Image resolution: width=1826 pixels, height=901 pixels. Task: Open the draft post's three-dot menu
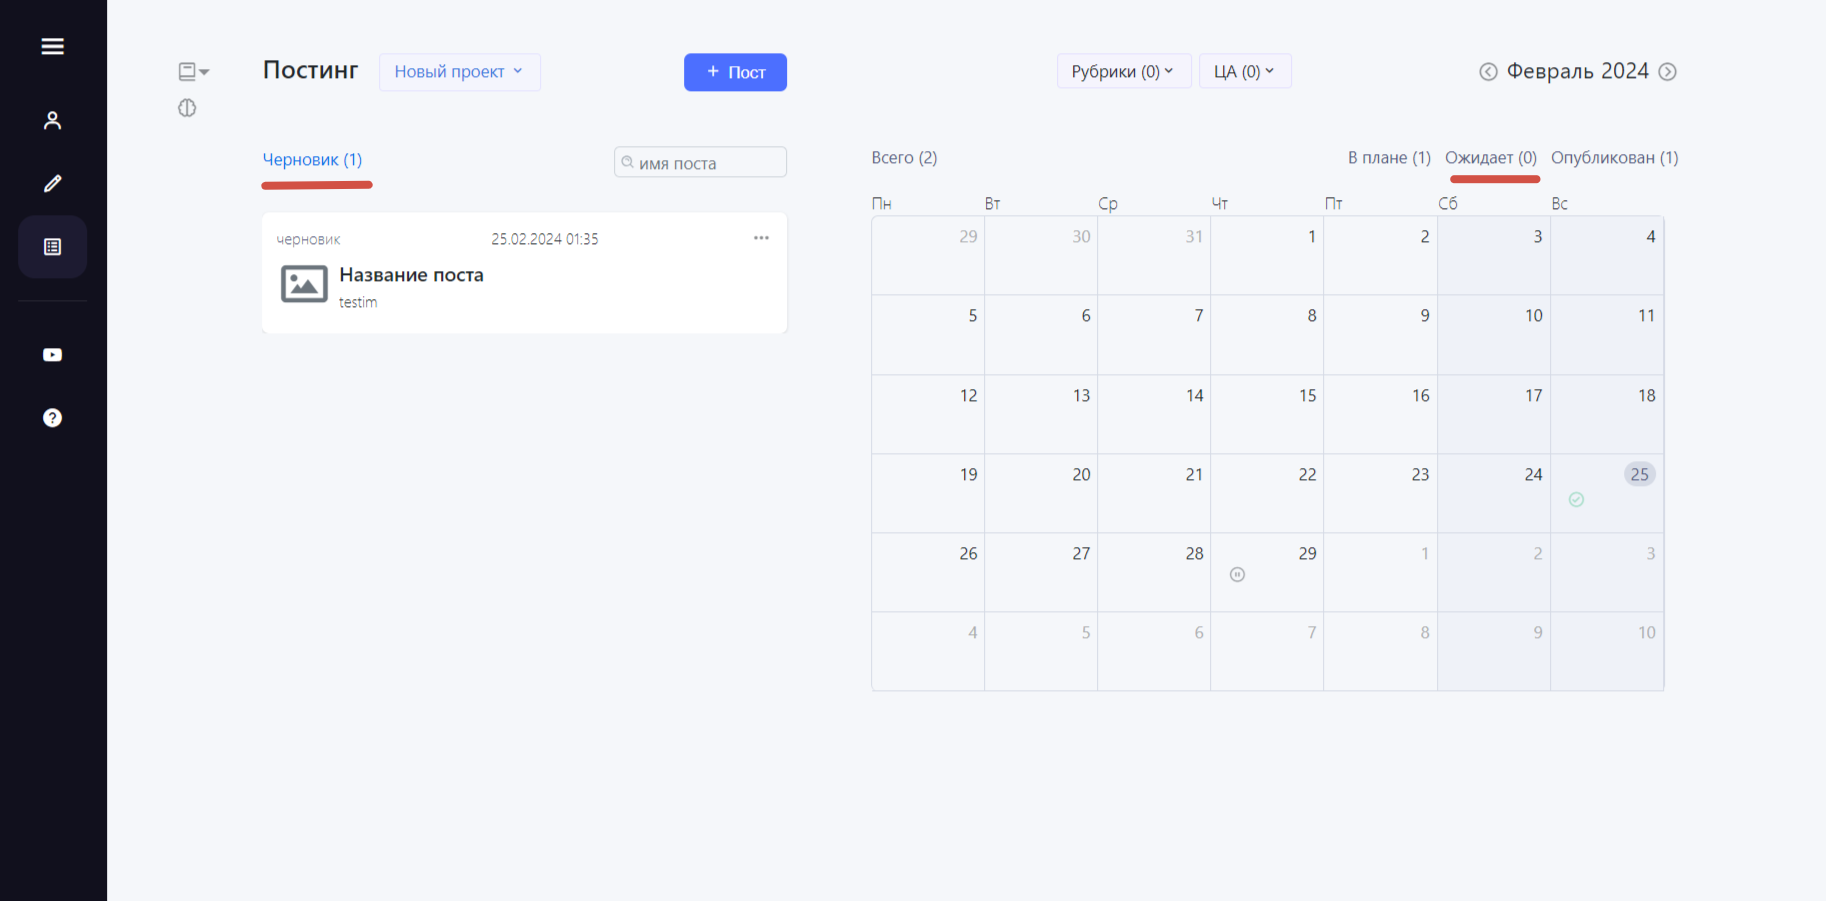tap(761, 238)
